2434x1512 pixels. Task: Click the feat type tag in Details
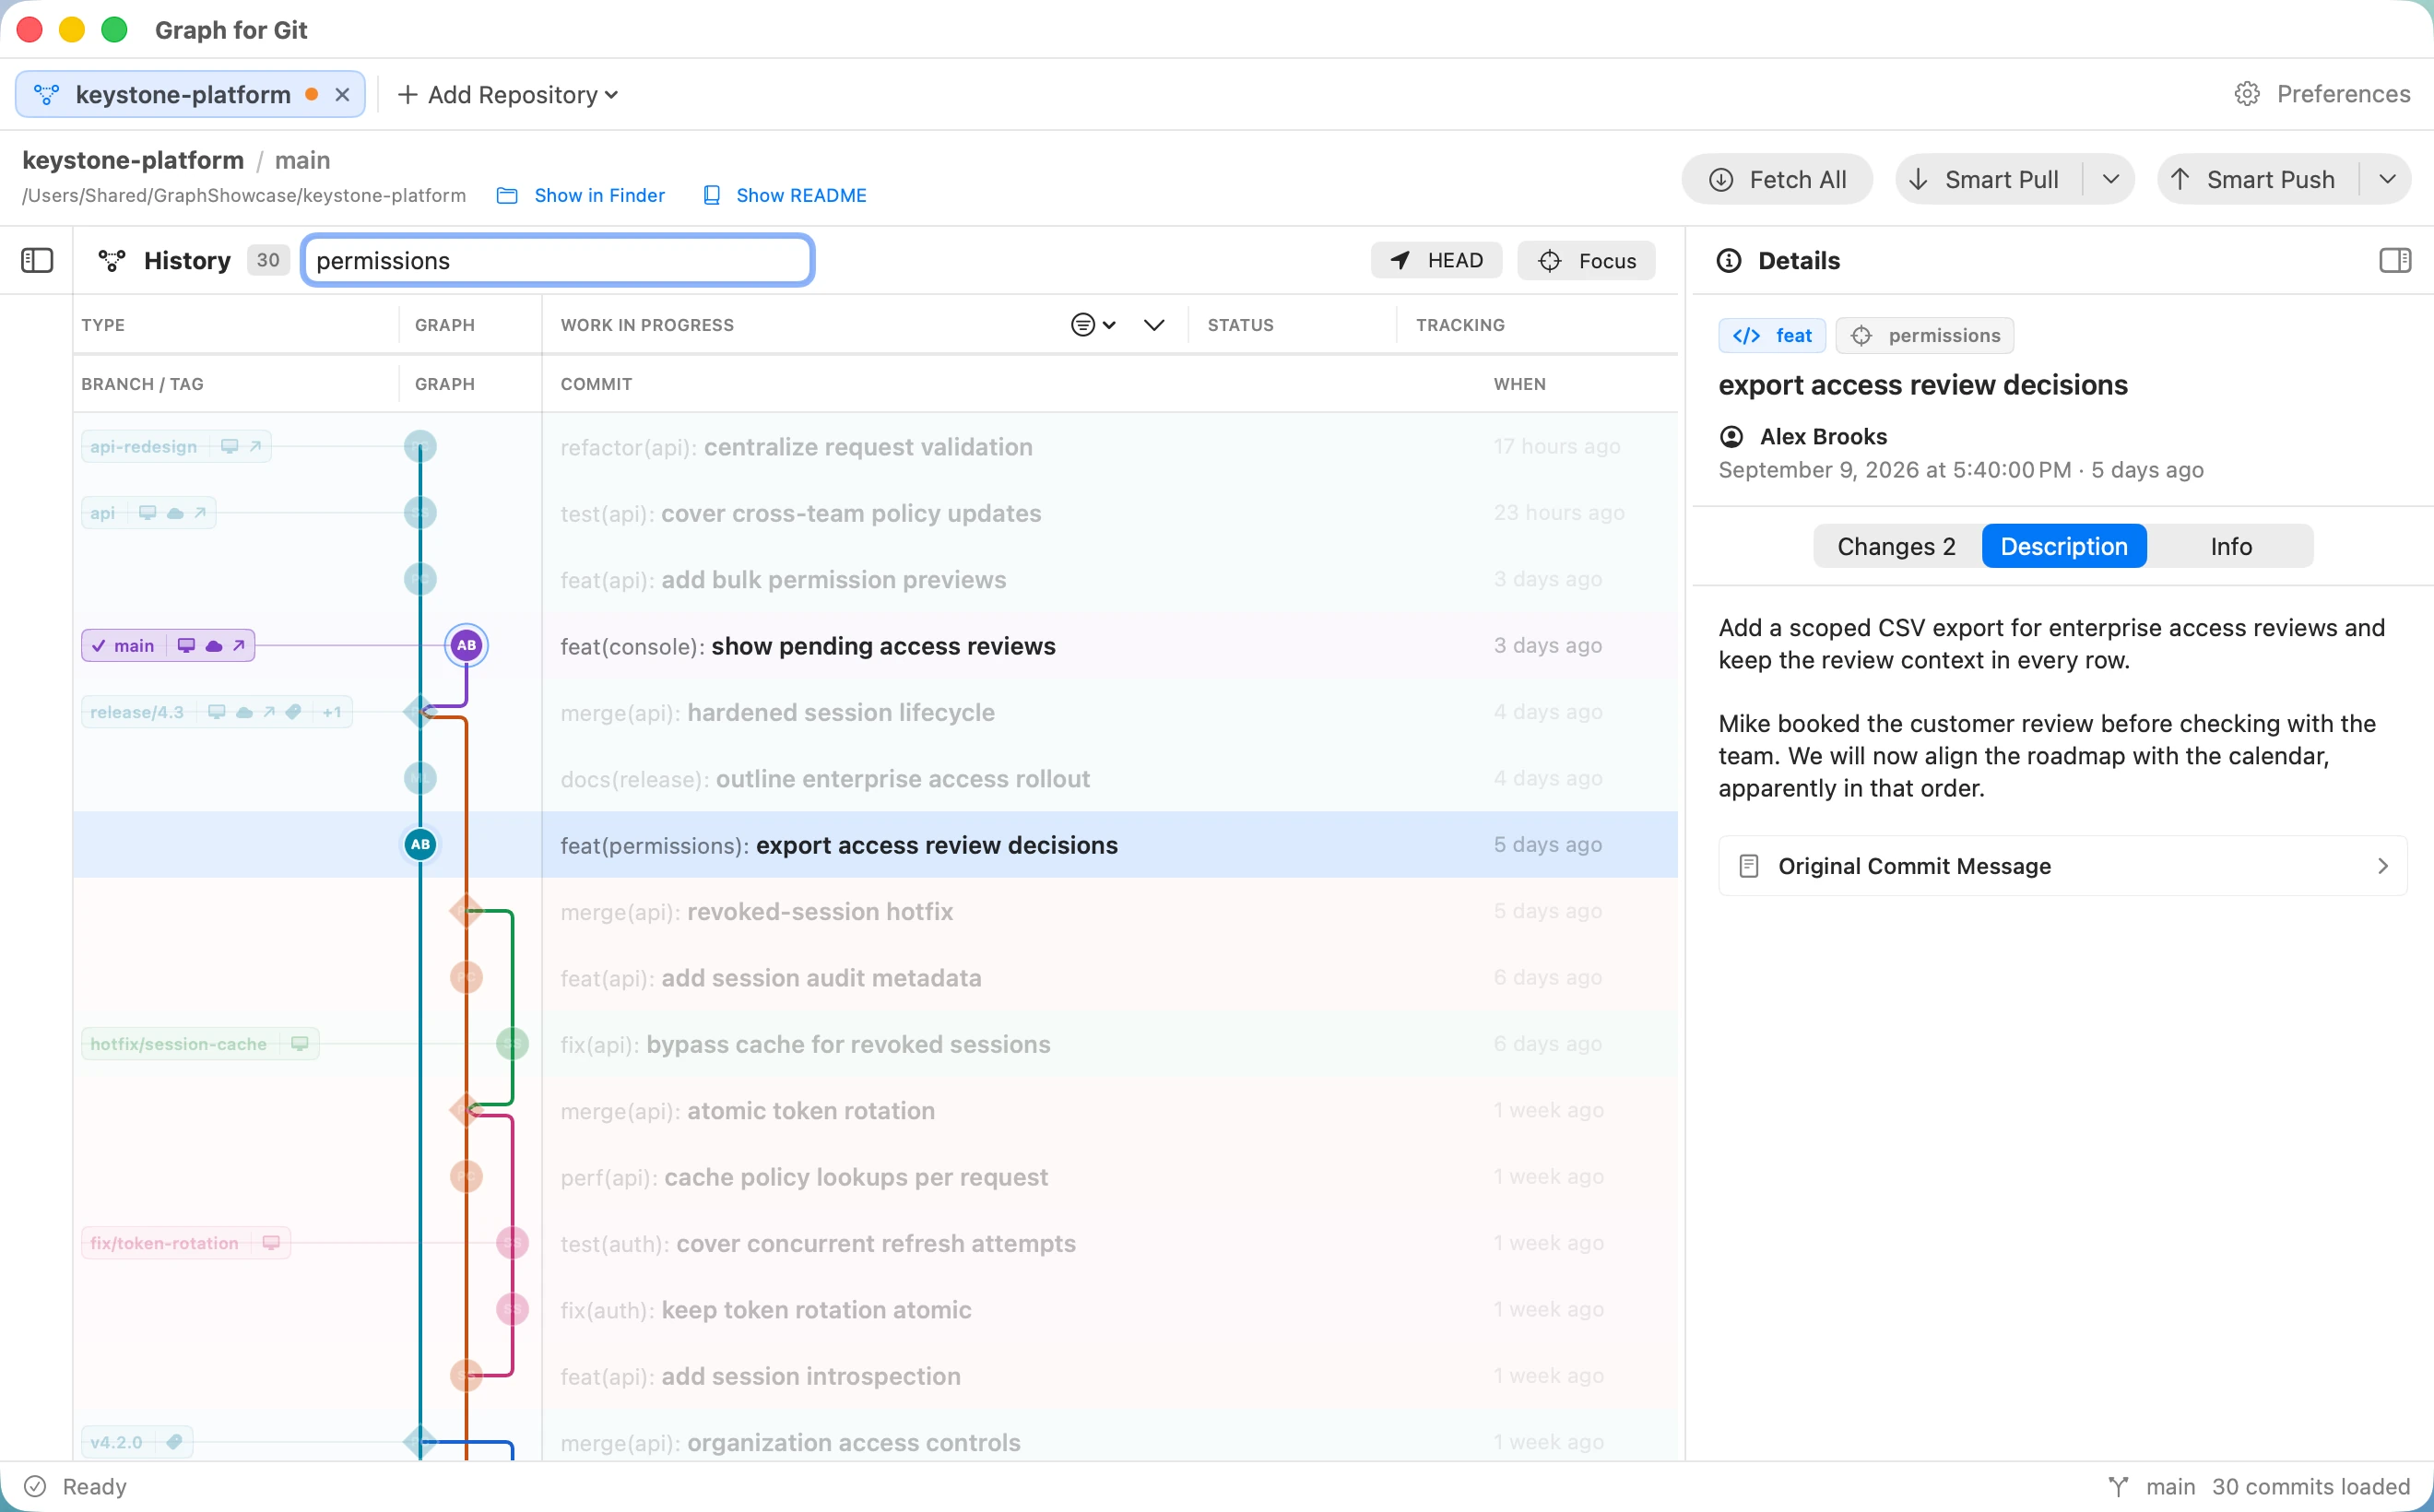1772,336
